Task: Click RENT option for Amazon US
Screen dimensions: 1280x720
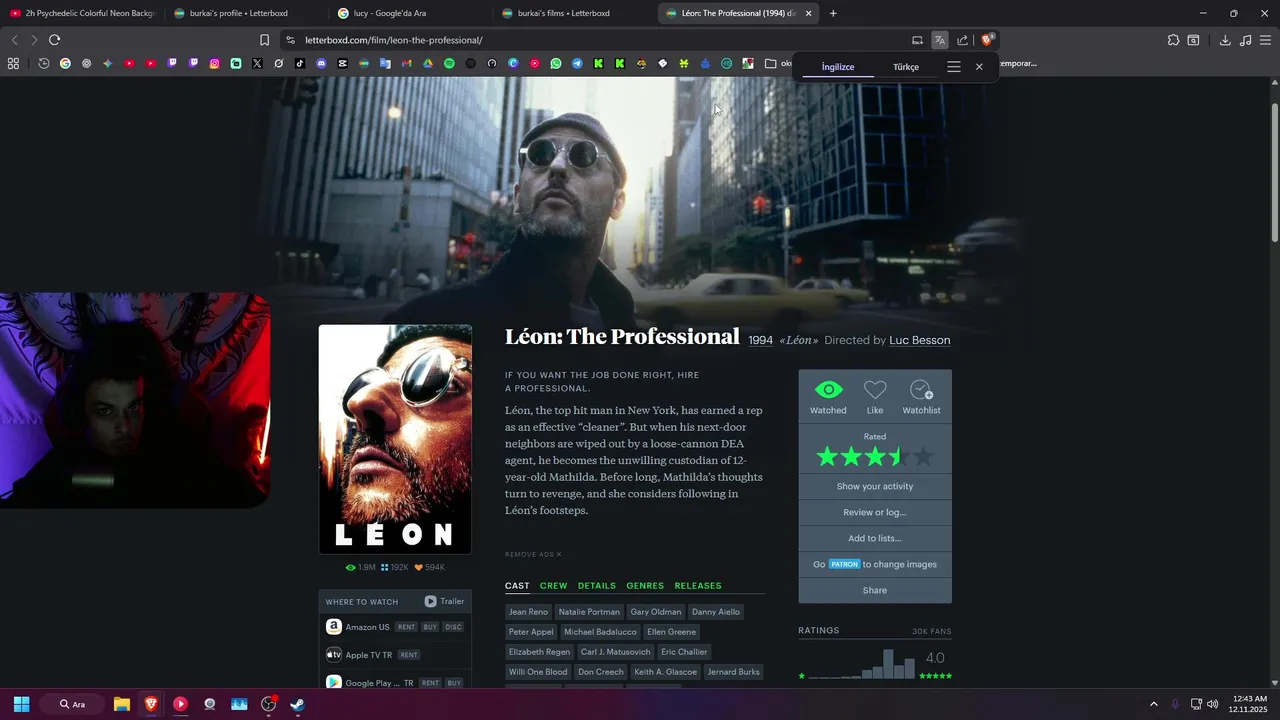Action: point(406,627)
